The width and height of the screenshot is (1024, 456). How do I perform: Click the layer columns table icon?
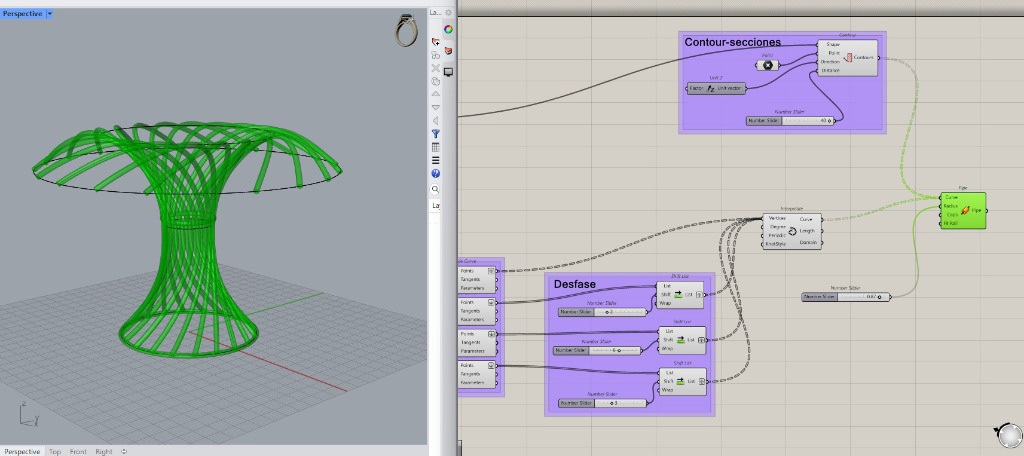(436, 147)
